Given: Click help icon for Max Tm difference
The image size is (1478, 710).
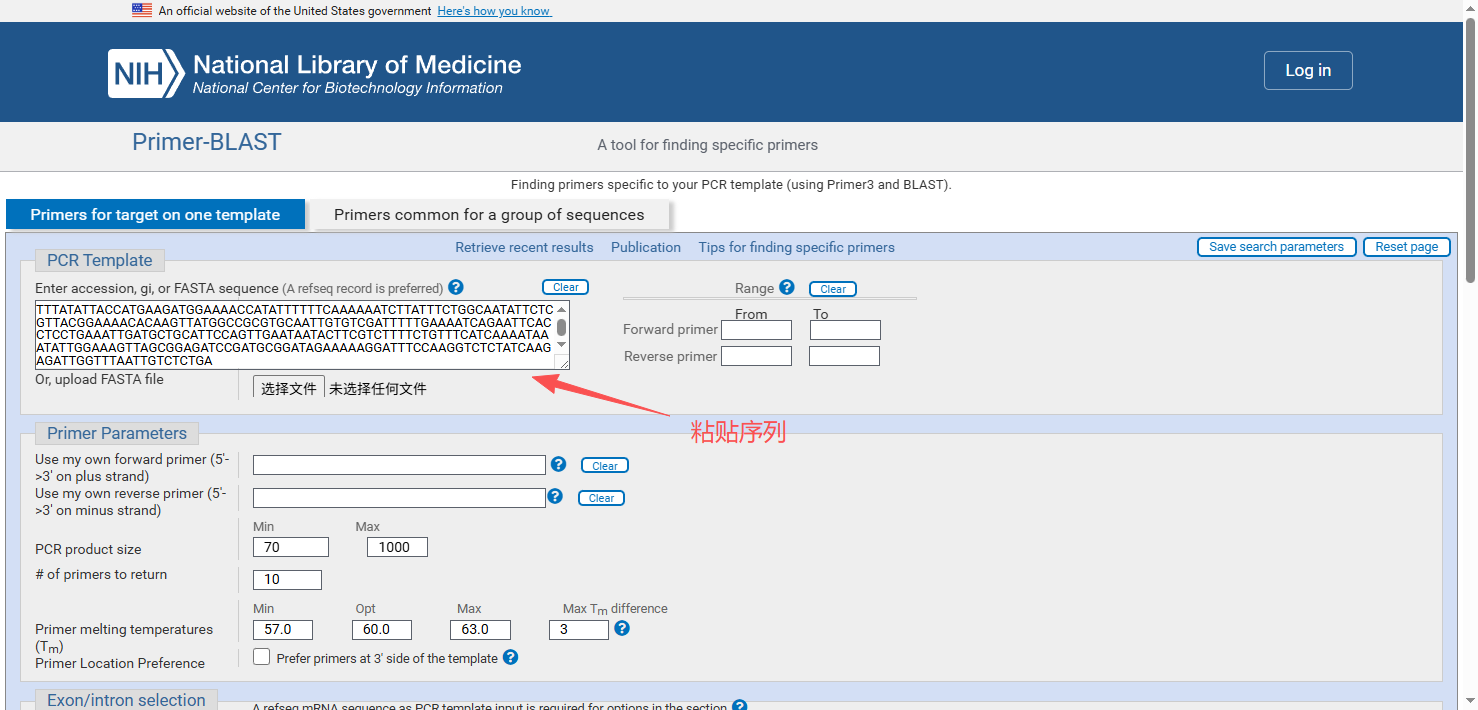Looking at the screenshot, I should [622, 628].
